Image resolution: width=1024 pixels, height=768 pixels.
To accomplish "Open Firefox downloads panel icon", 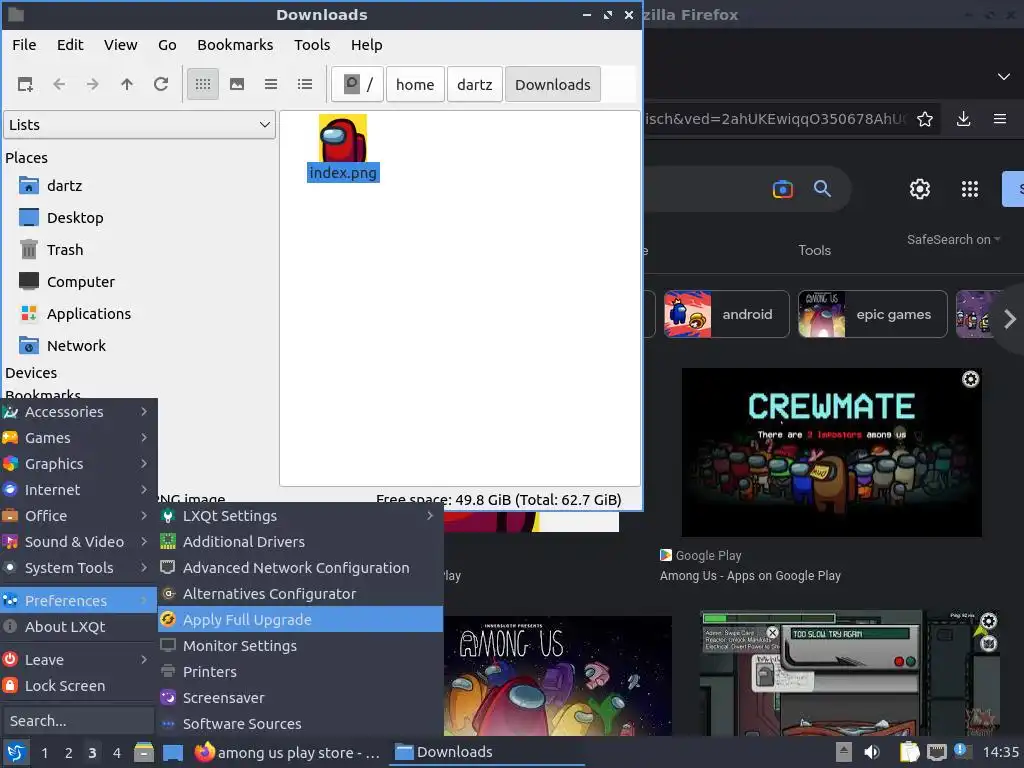I will (963, 119).
